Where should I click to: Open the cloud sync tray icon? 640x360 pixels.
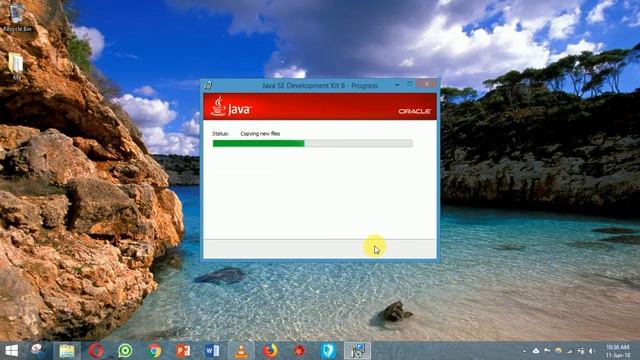point(536,351)
